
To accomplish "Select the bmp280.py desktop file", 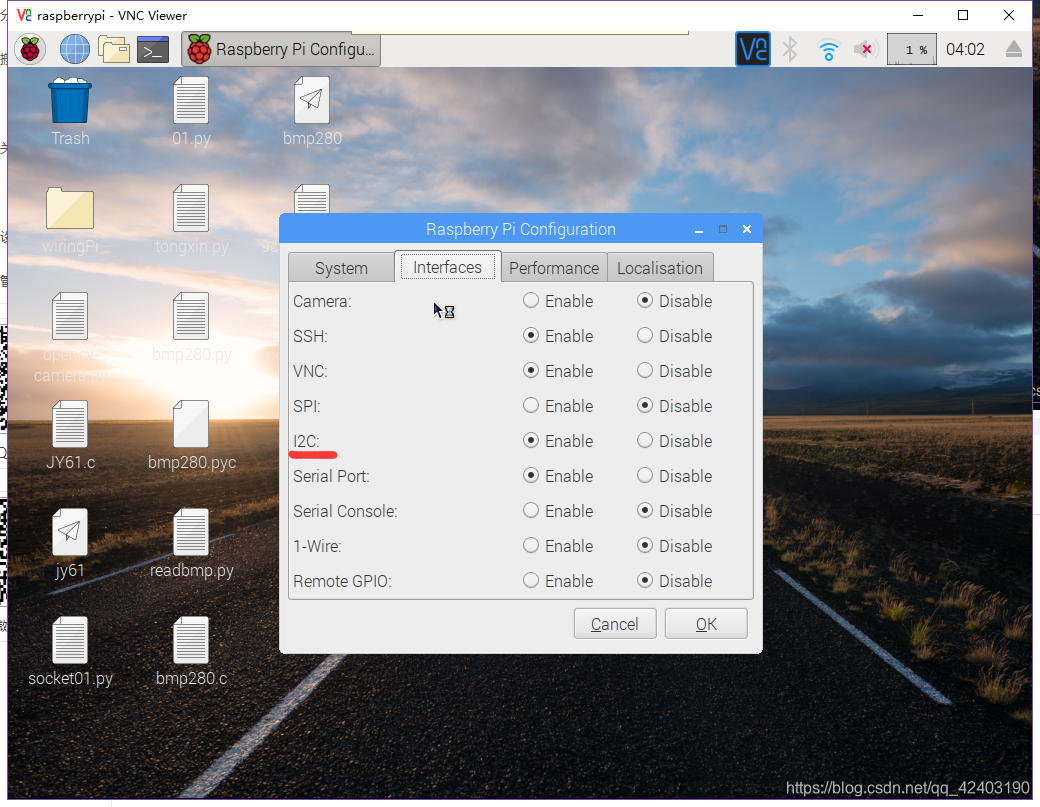I will pyautogui.click(x=191, y=328).
